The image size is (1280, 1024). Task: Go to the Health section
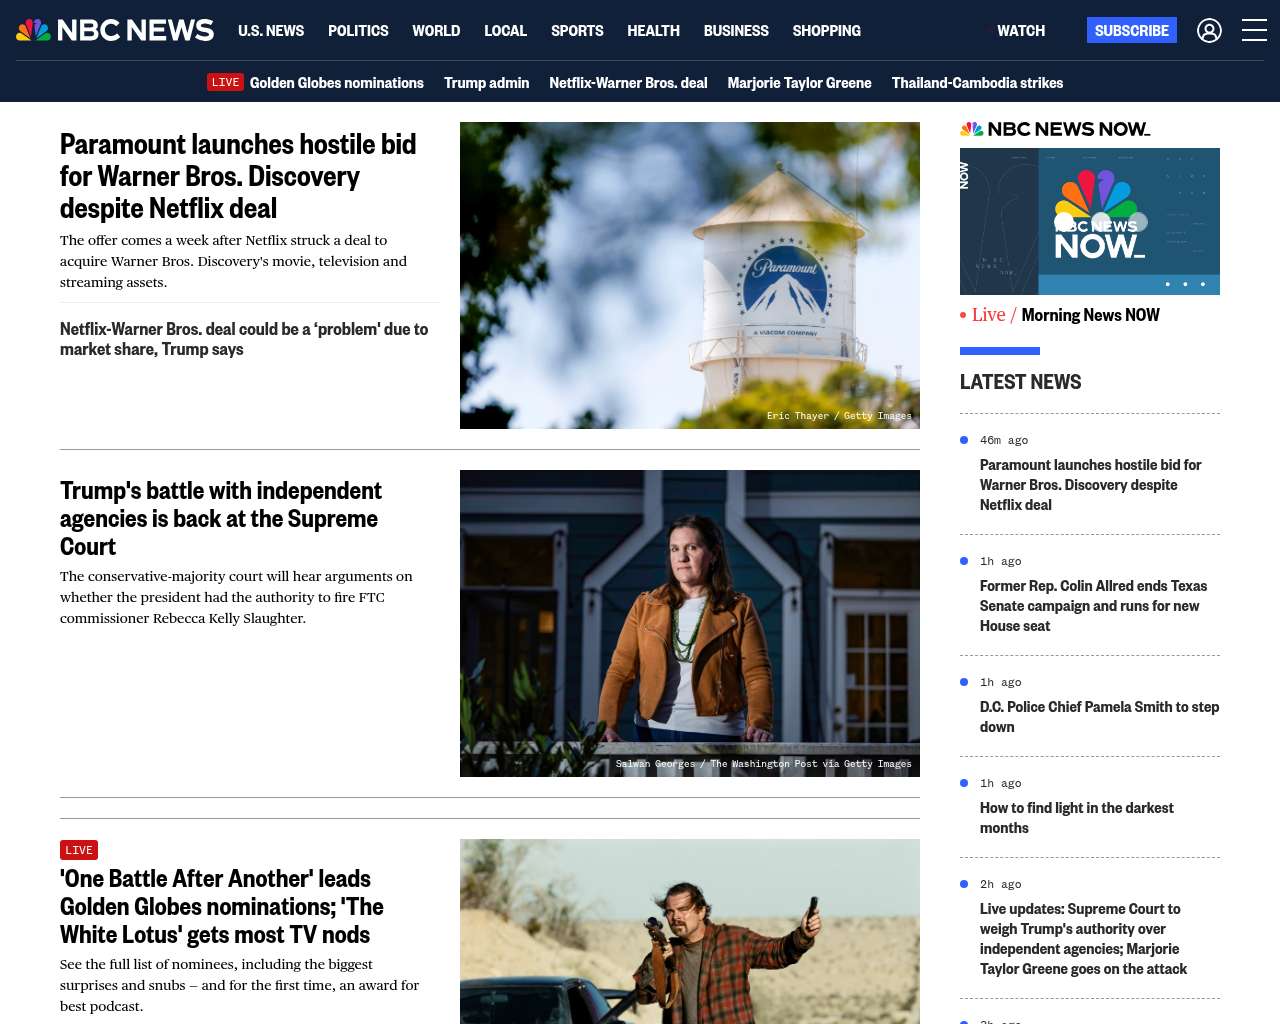653,31
